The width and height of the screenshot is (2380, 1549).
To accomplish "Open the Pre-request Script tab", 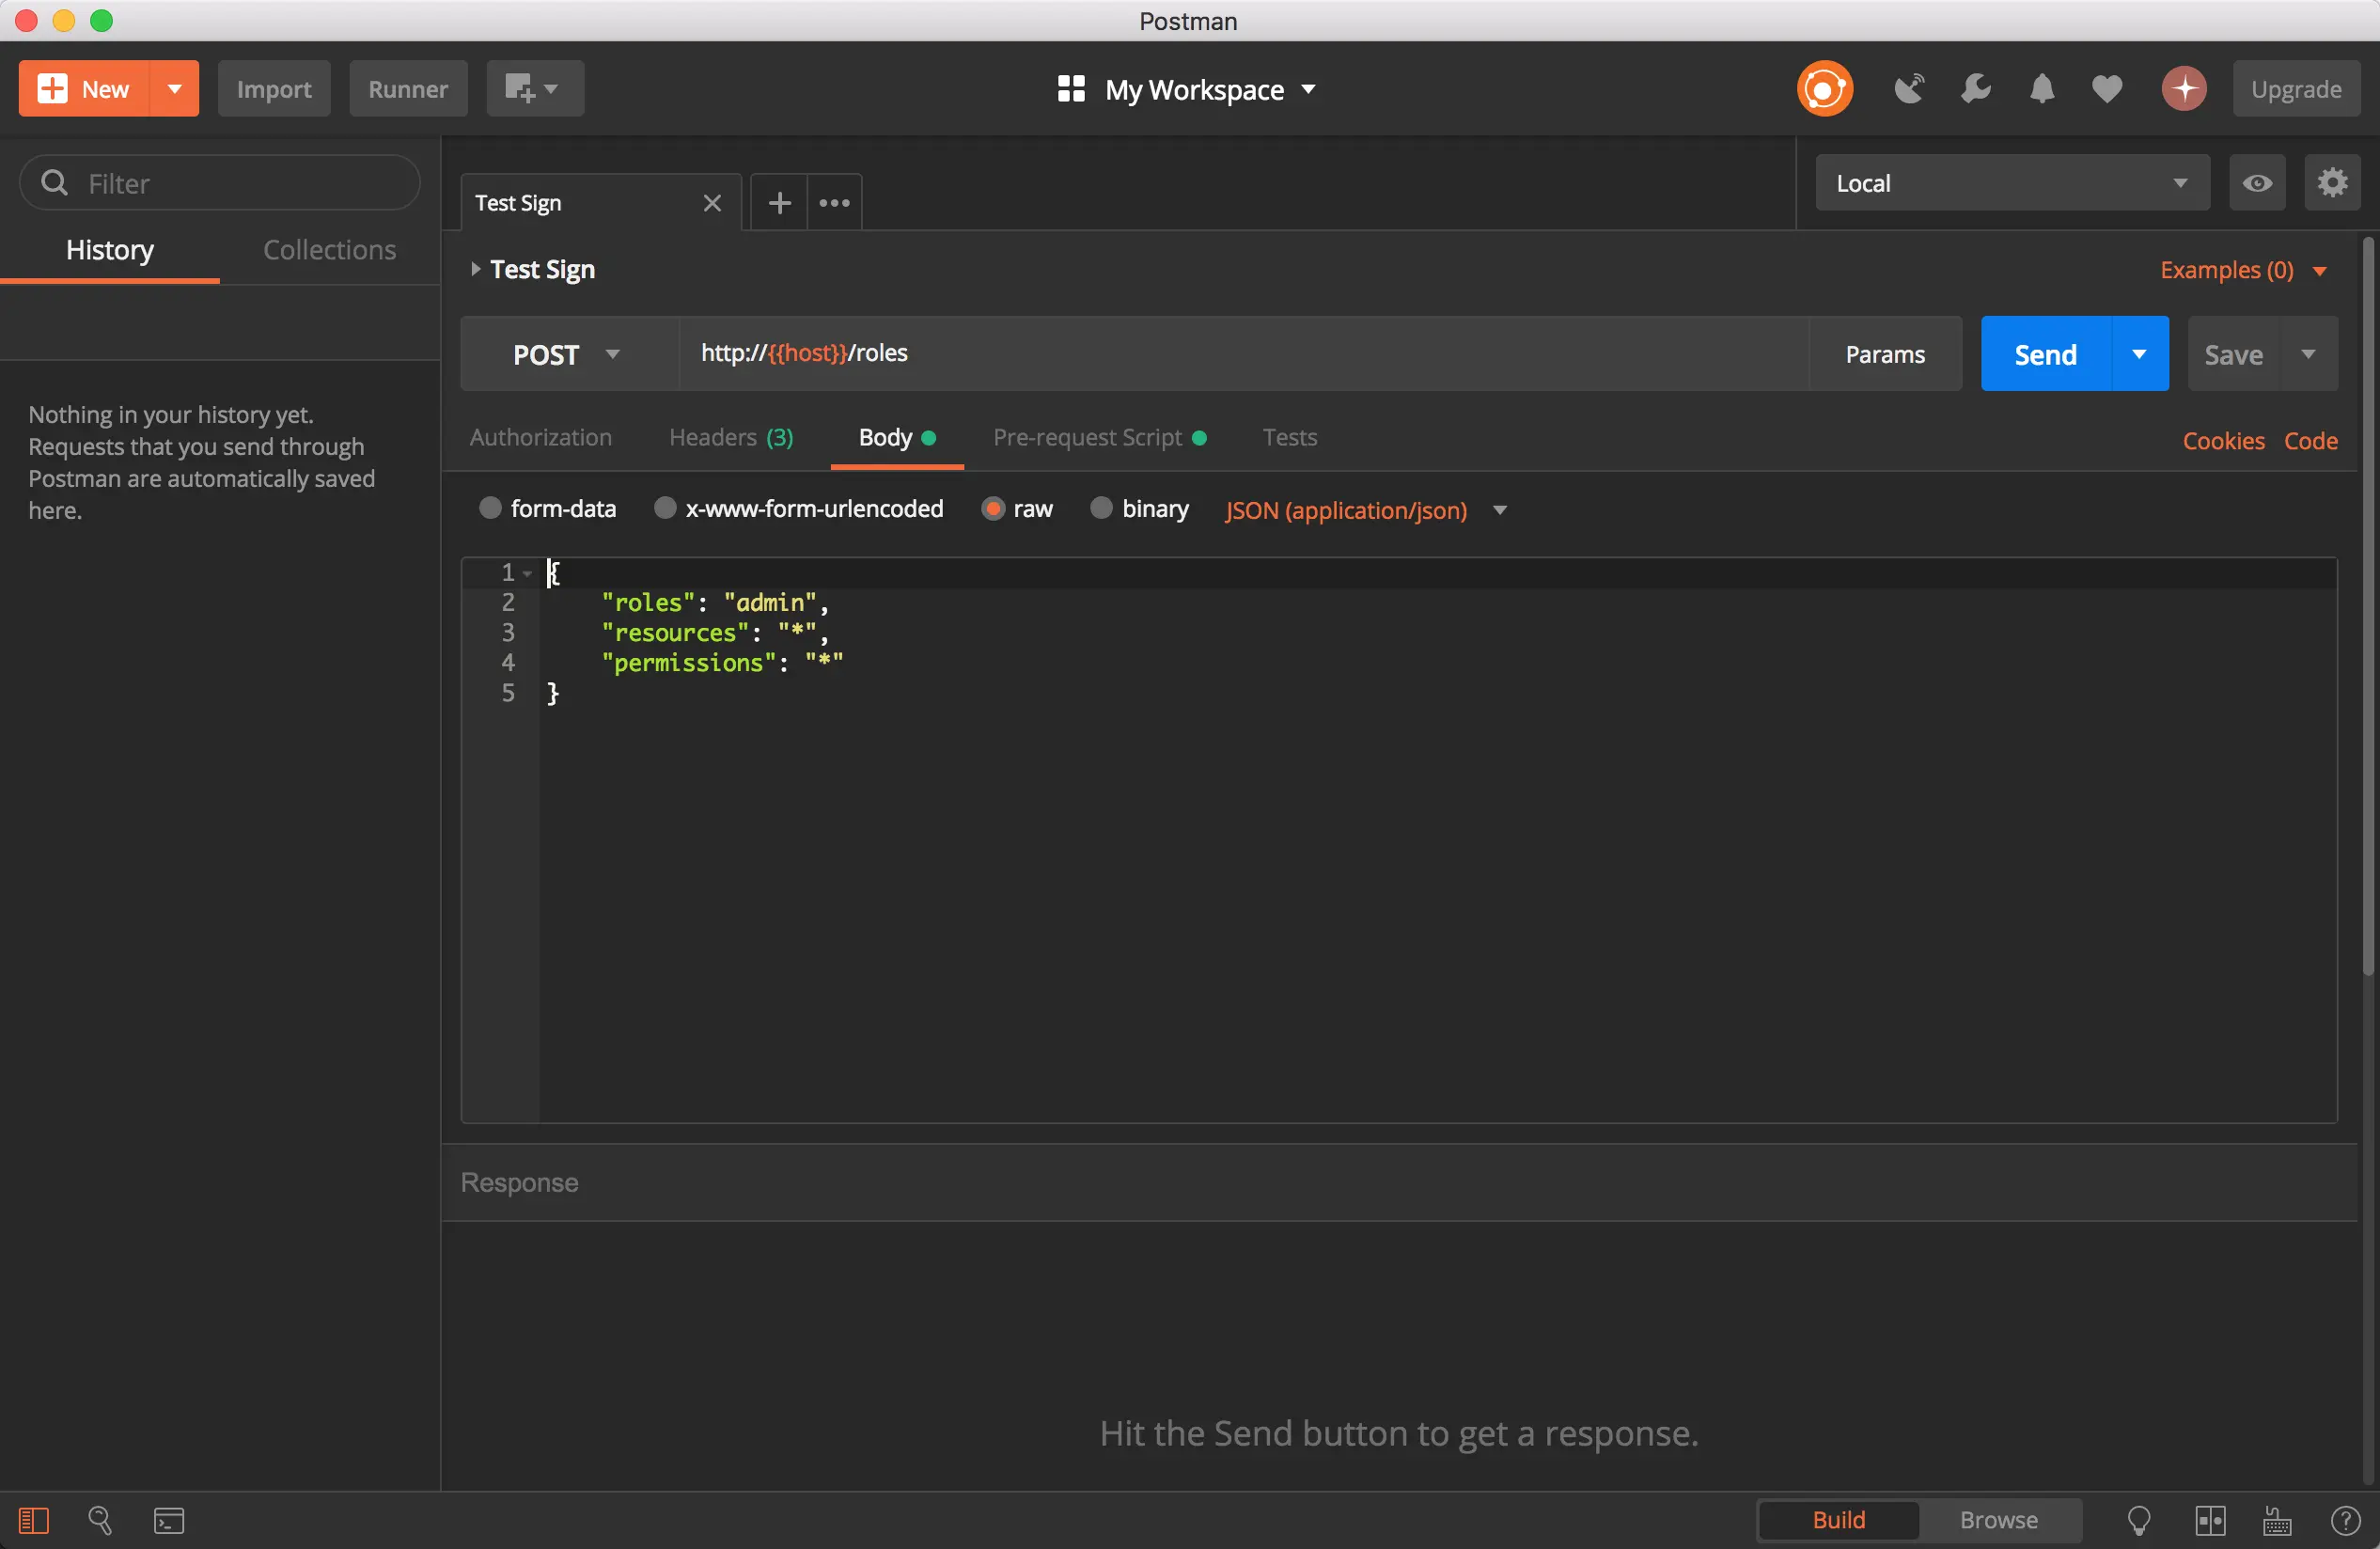I will click(1087, 437).
